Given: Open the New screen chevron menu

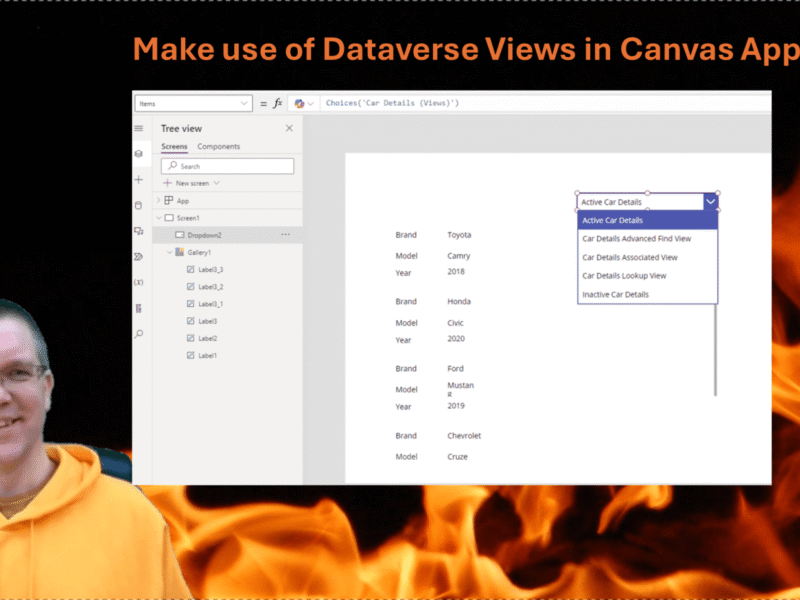Looking at the screenshot, I should [217, 183].
